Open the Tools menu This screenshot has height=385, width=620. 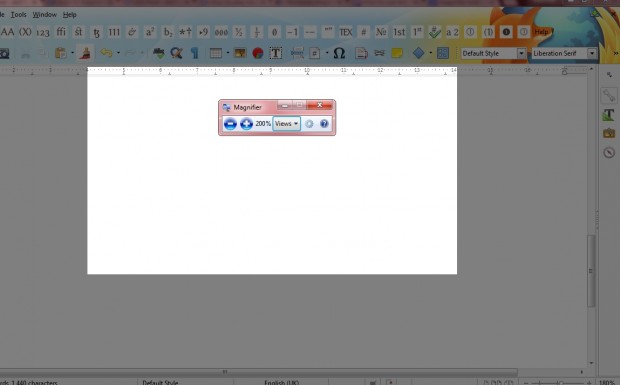(18, 15)
